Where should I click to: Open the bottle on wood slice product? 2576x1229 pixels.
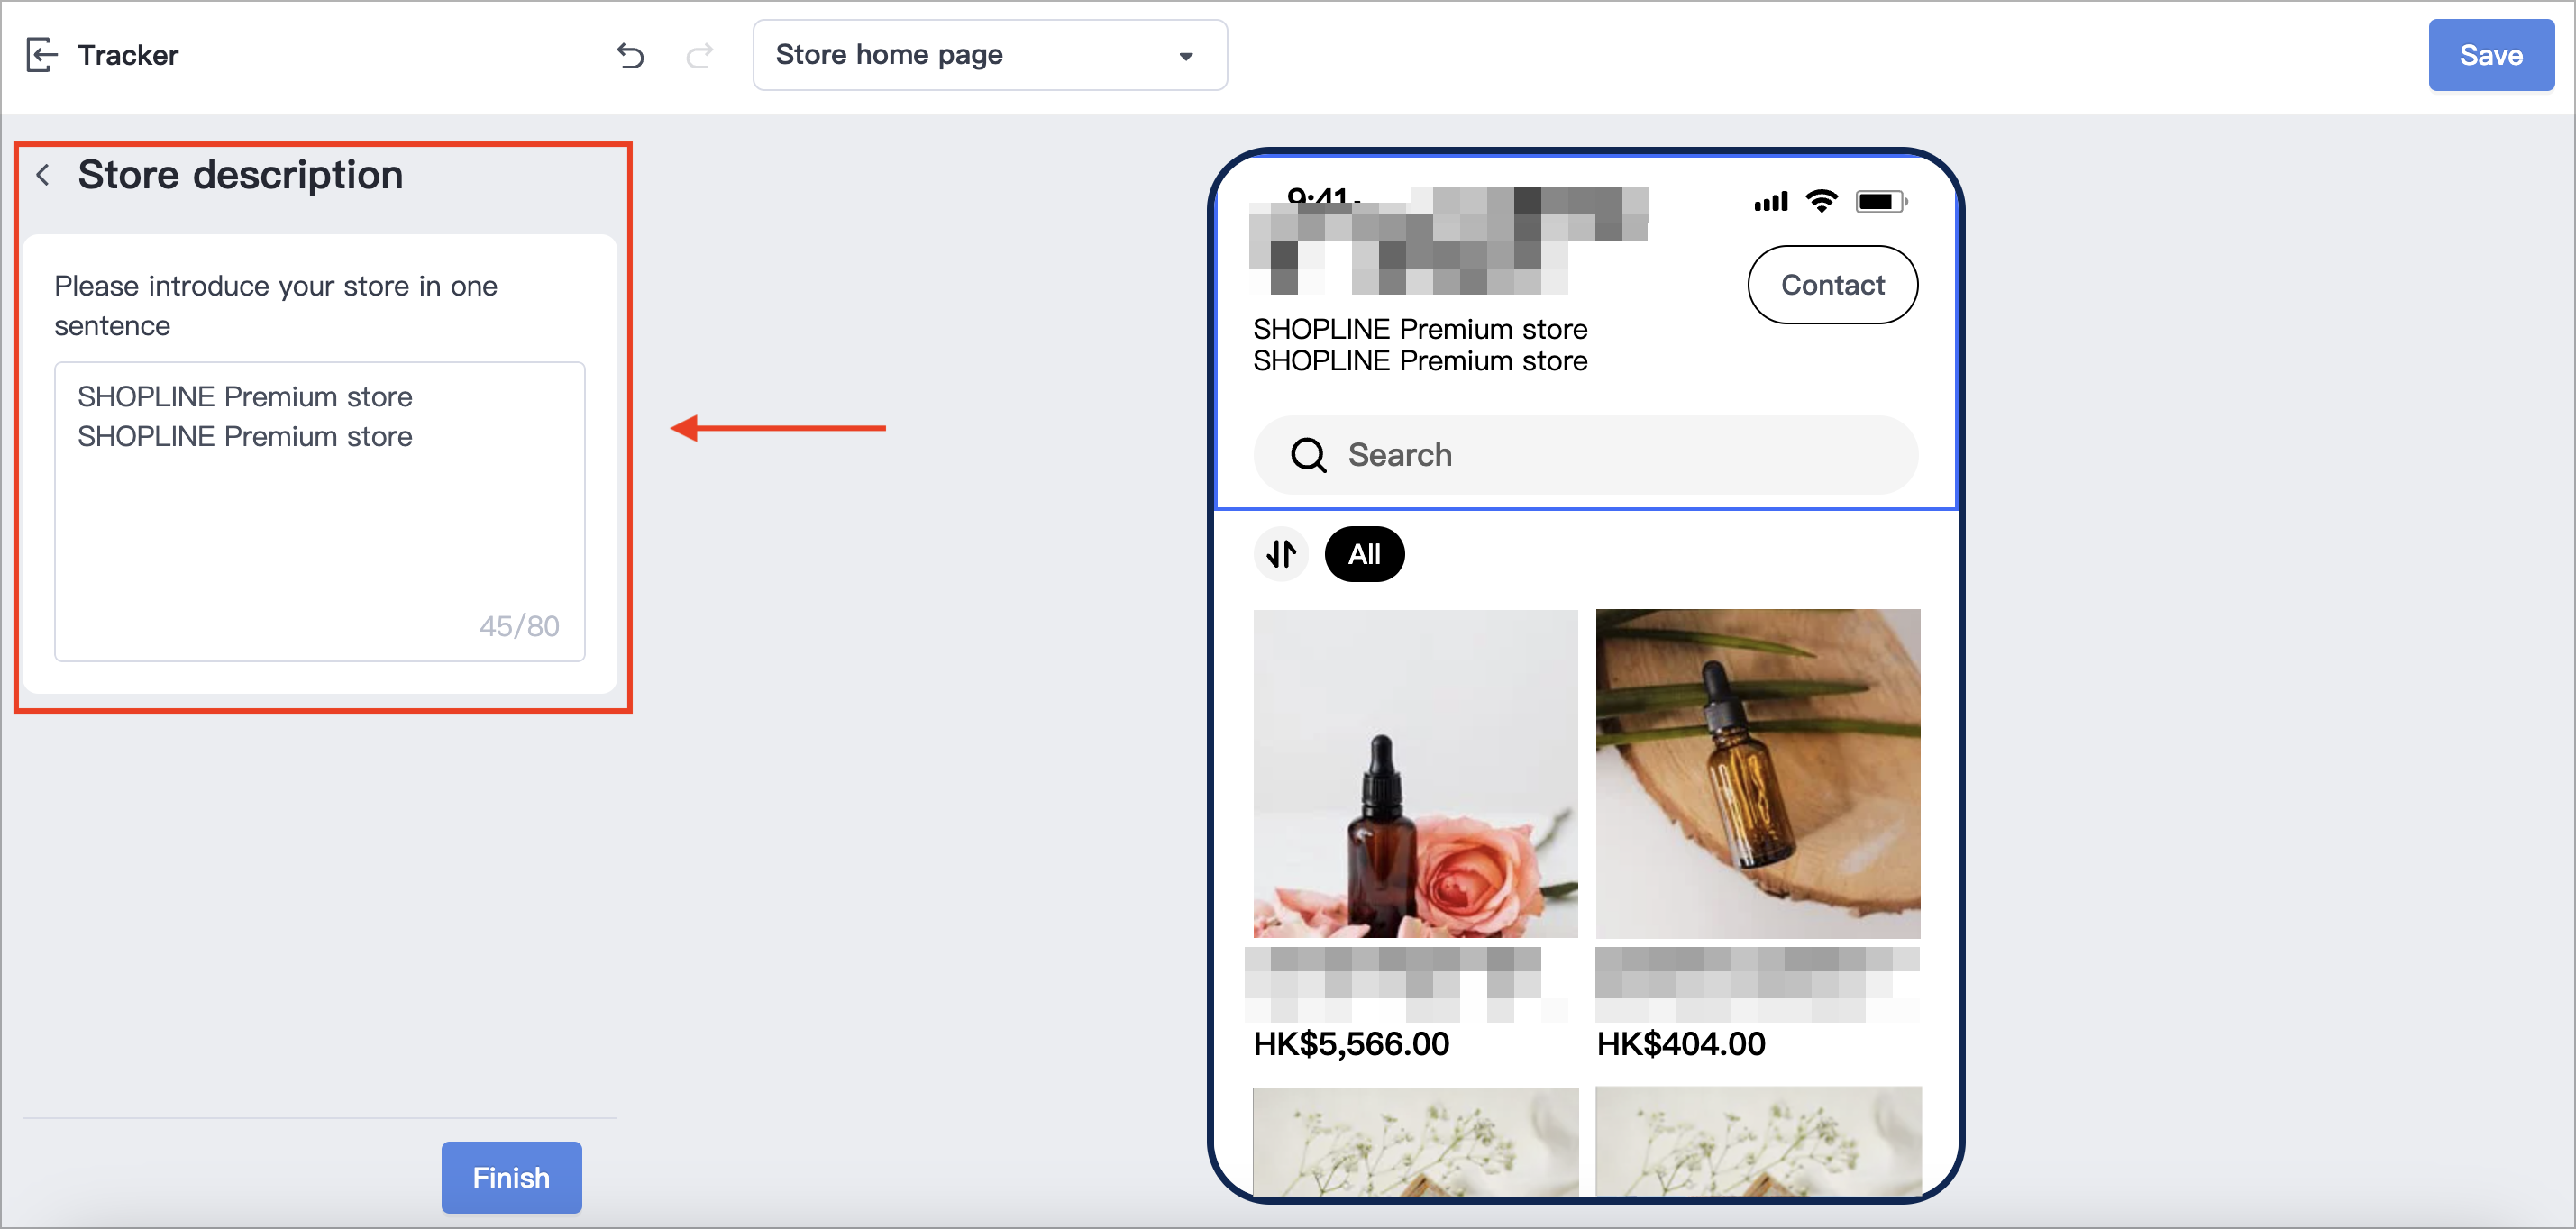click(x=1757, y=773)
